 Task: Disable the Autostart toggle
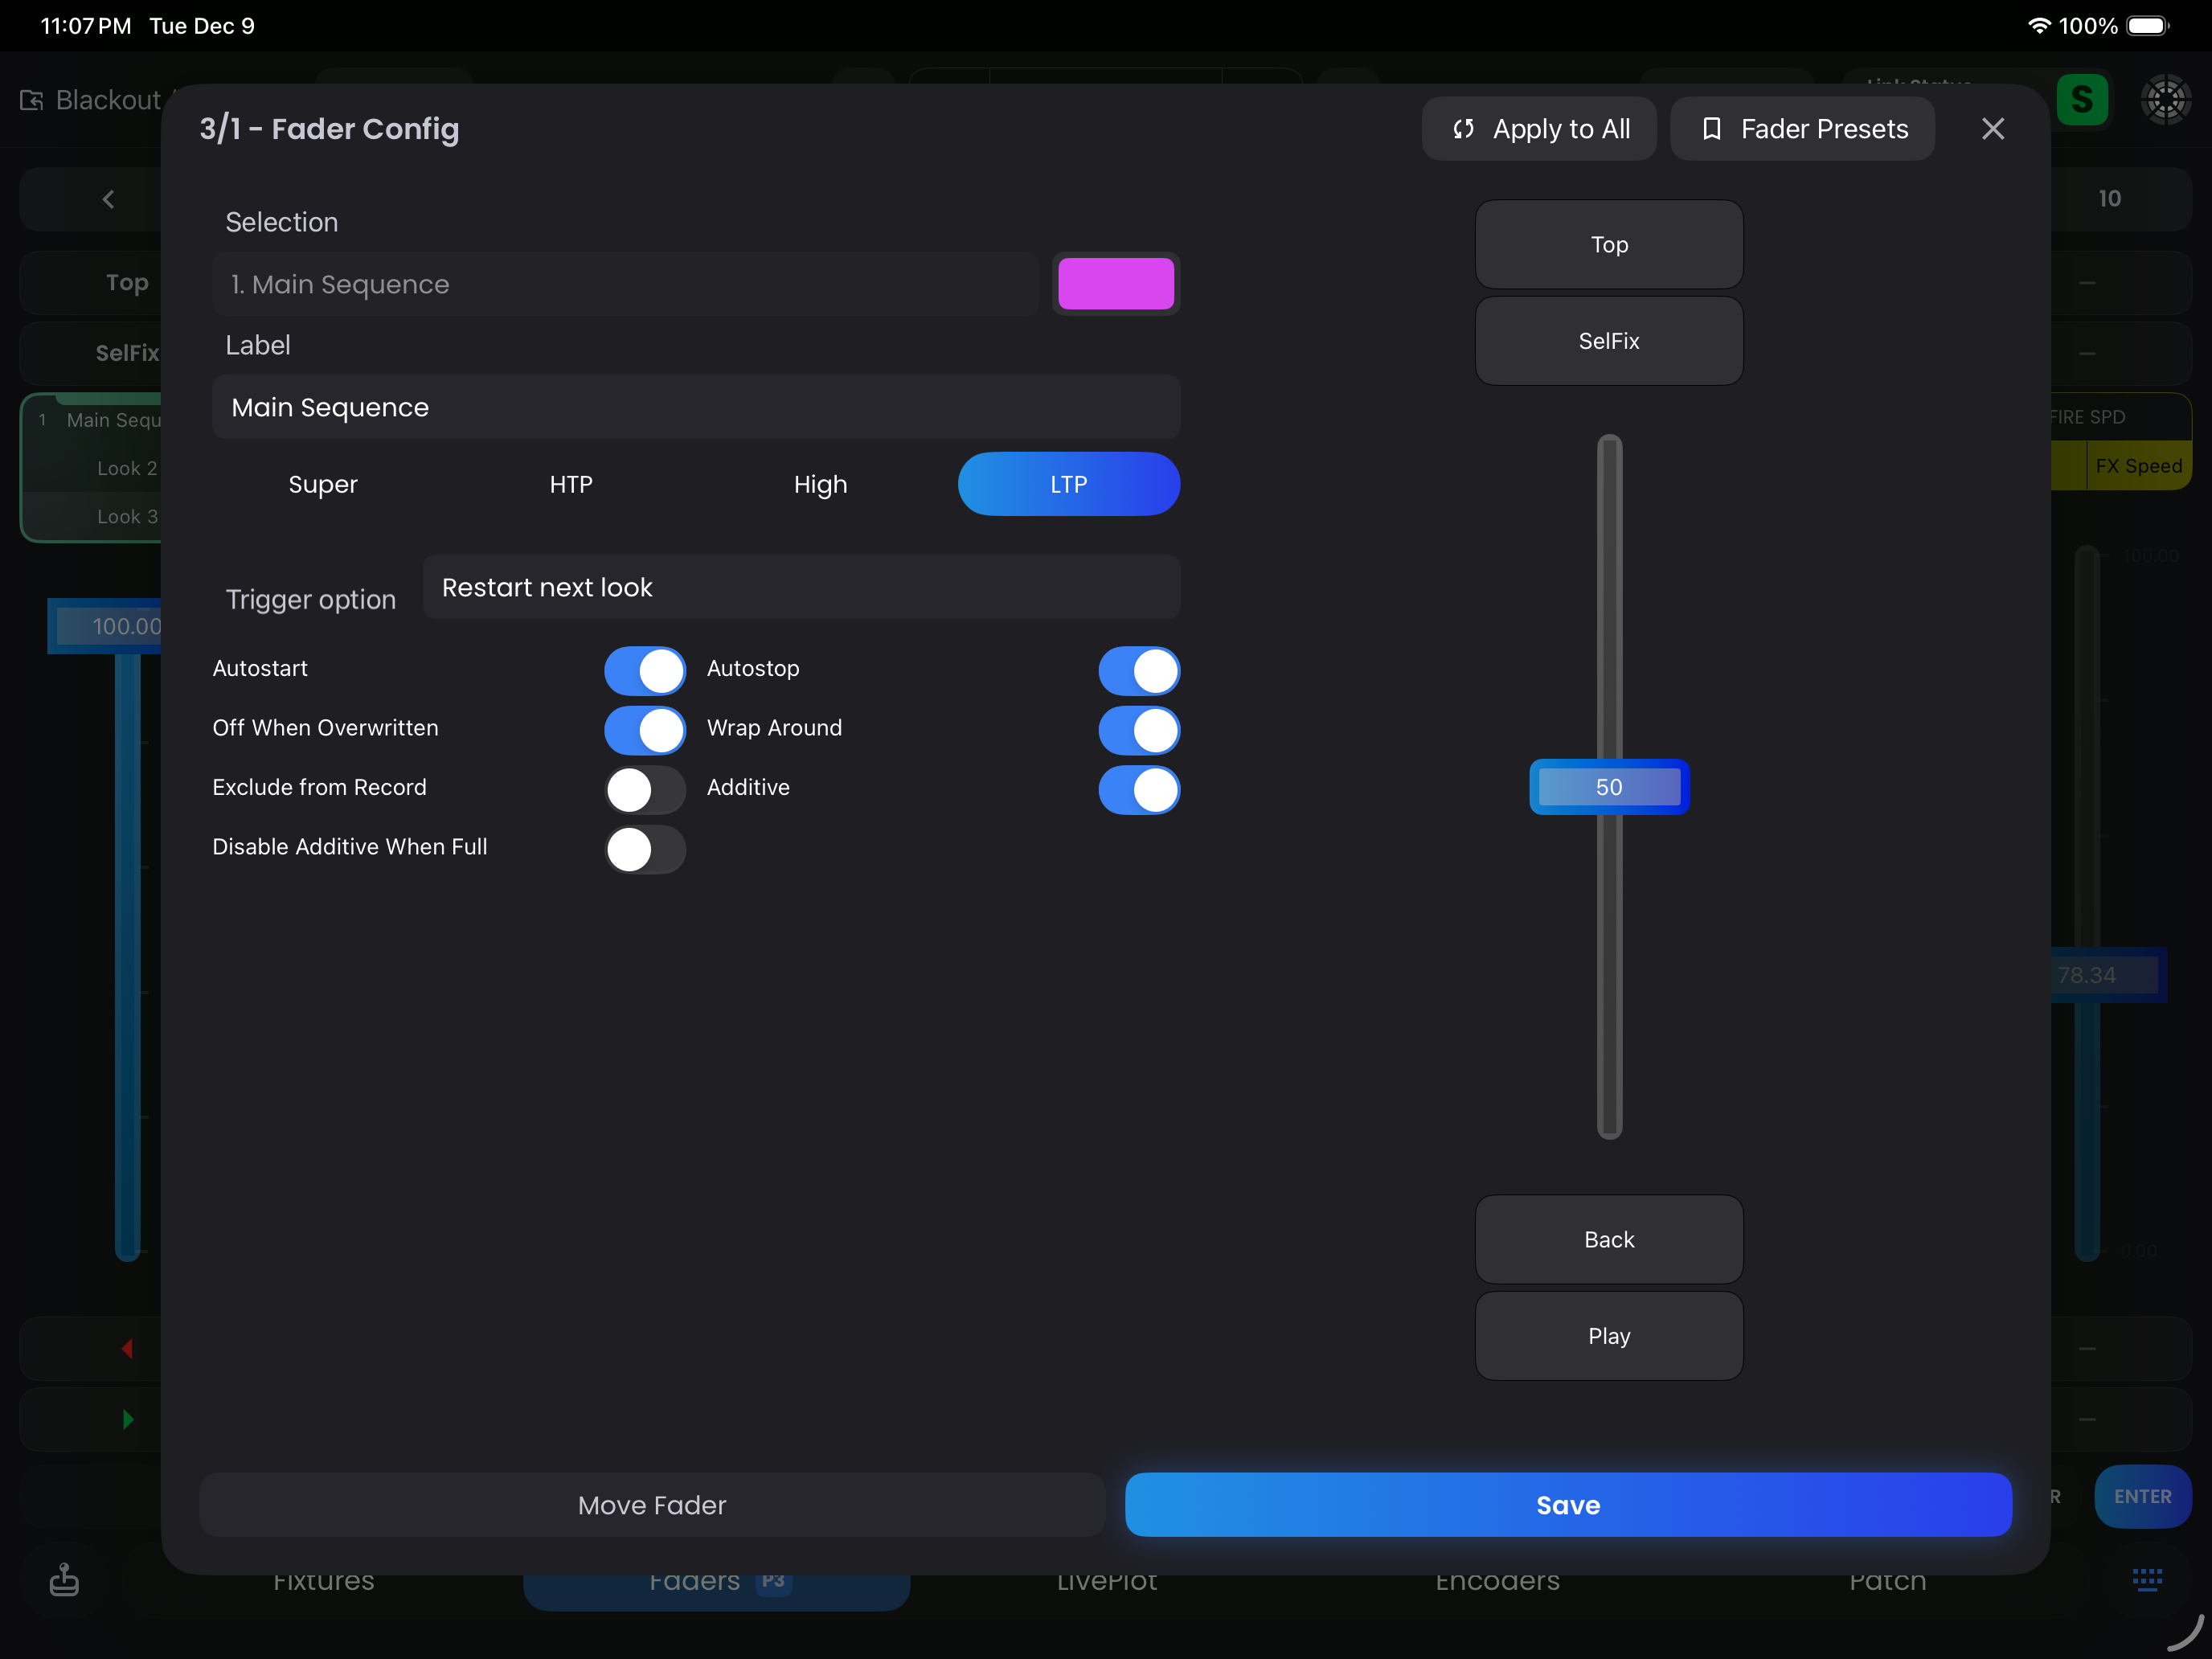click(x=645, y=670)
